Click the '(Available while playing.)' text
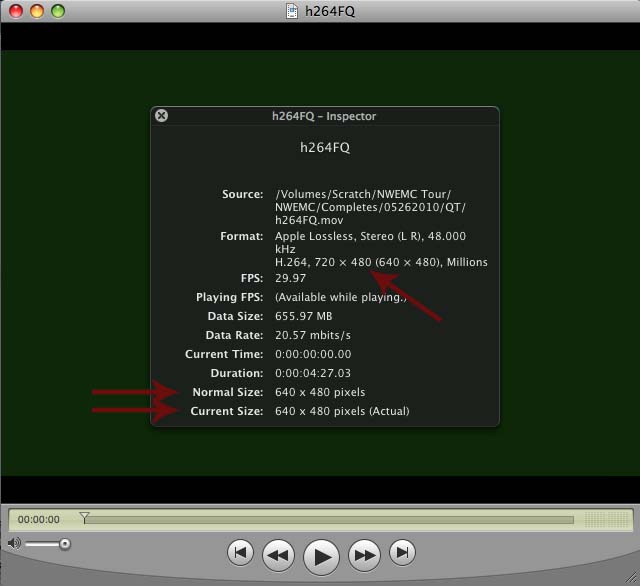The image size is (640, 586). point(341,297)
